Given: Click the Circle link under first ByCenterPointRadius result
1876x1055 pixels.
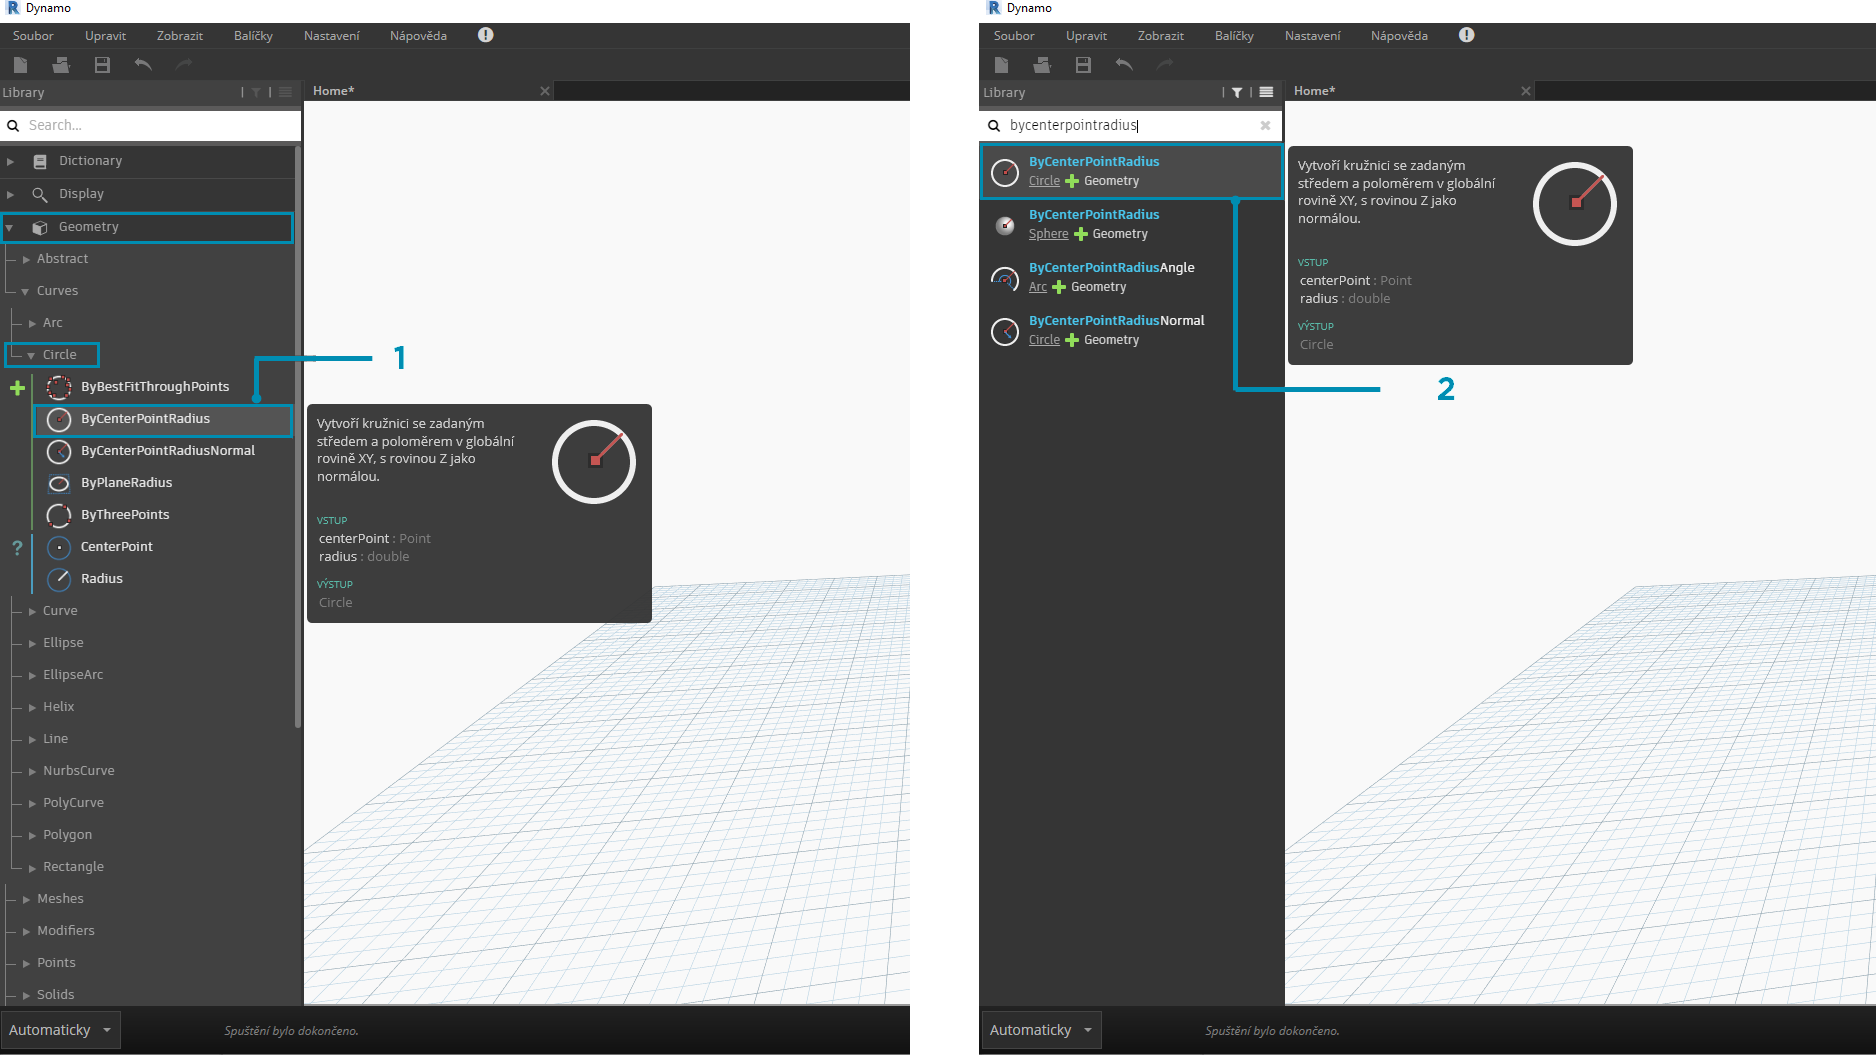Looking at the screenshot, I should coord(1044,181).
